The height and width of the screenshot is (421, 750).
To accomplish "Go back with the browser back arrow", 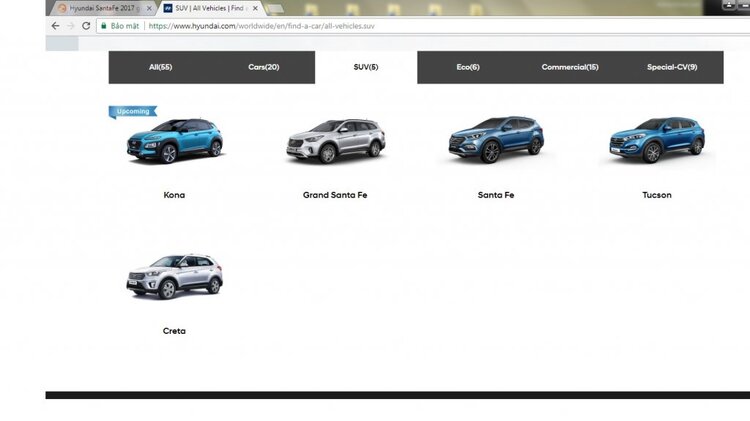I will [x=55, y=26].
